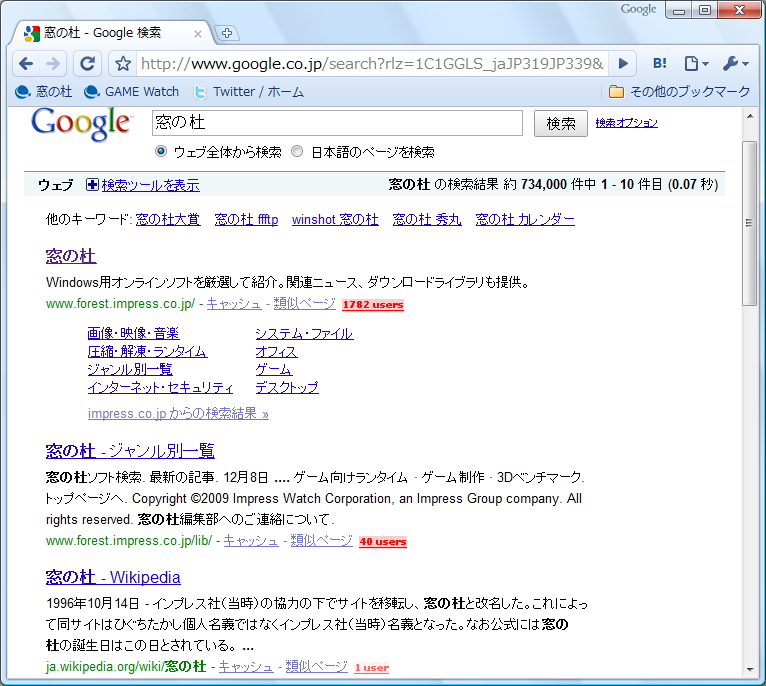This screenshot has width=766, height=686.
Task: Open the 検索オプション link
Action: [x=626, y=123]
